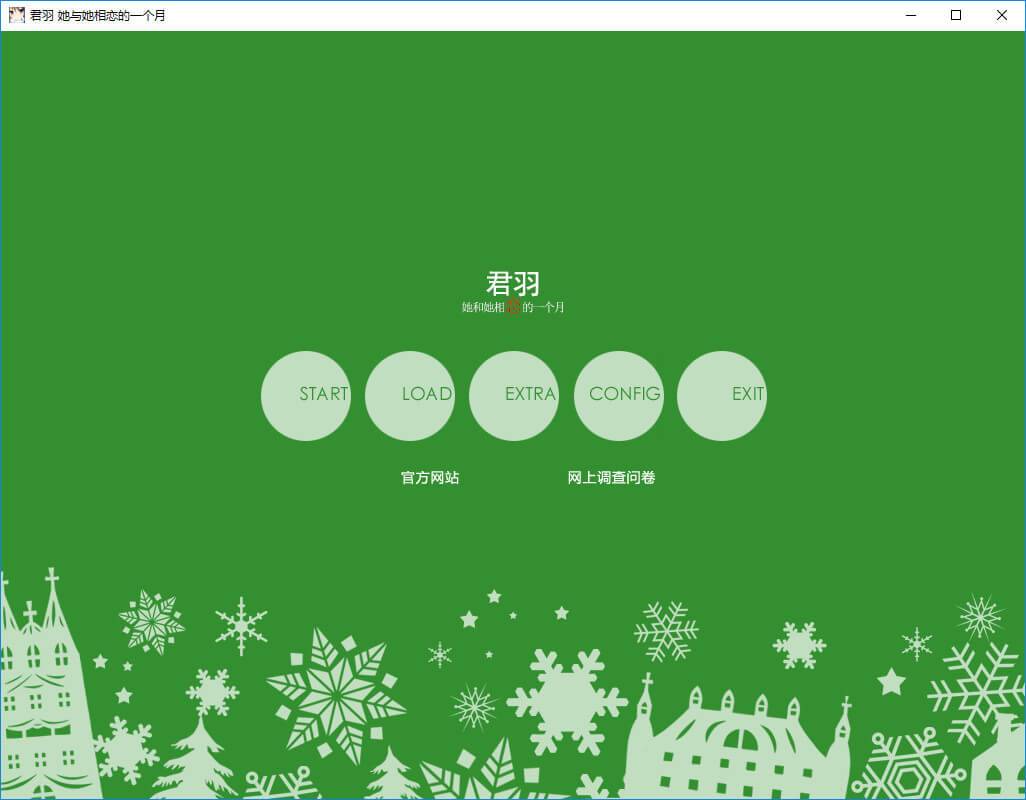Click the 君羽 title logo
Viewport: 1026px width, 800px height.
pos(513,283)
